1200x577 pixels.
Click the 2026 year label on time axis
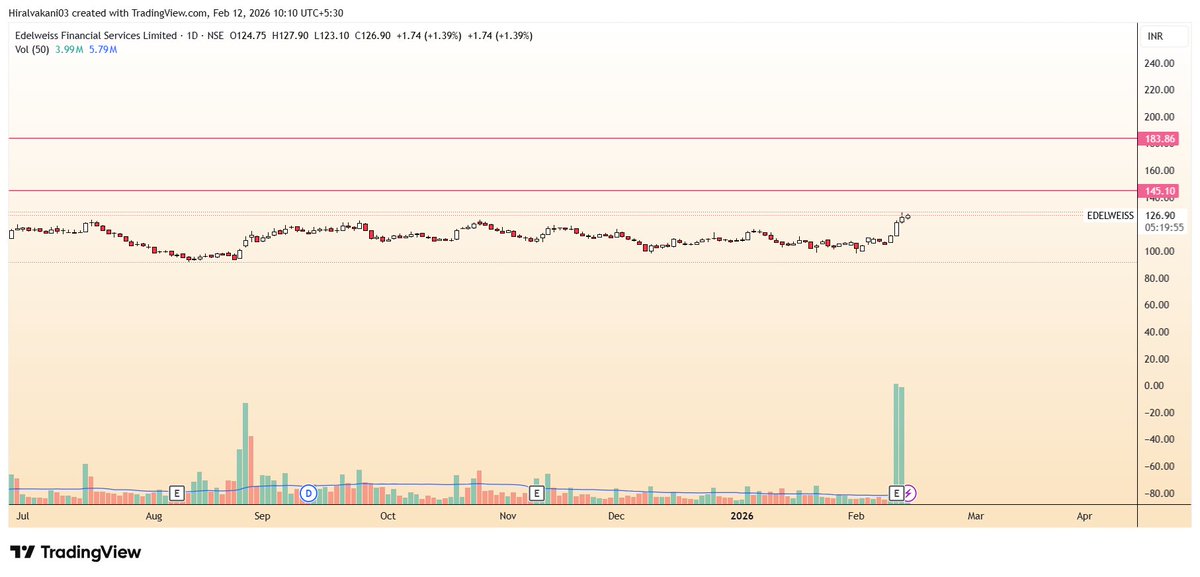[741, 516]
